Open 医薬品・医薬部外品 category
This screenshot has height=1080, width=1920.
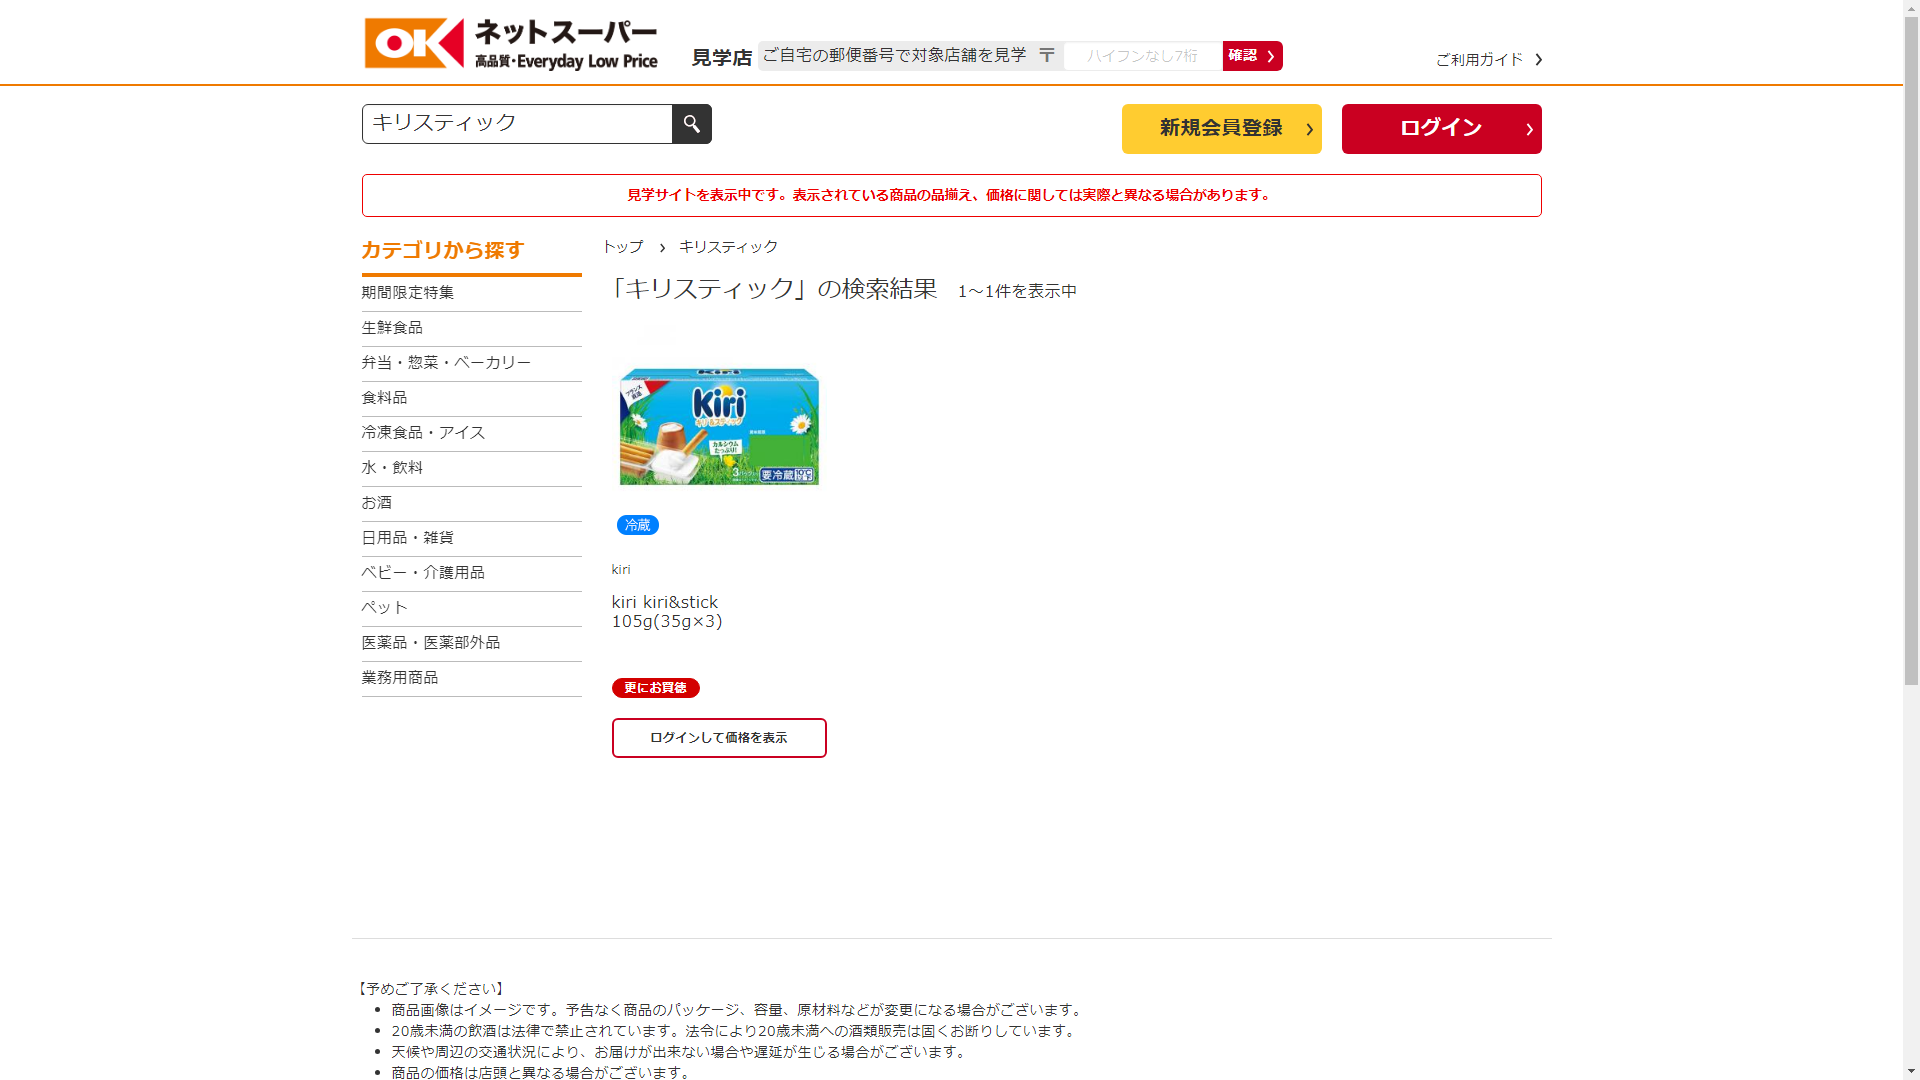[431, 643]
